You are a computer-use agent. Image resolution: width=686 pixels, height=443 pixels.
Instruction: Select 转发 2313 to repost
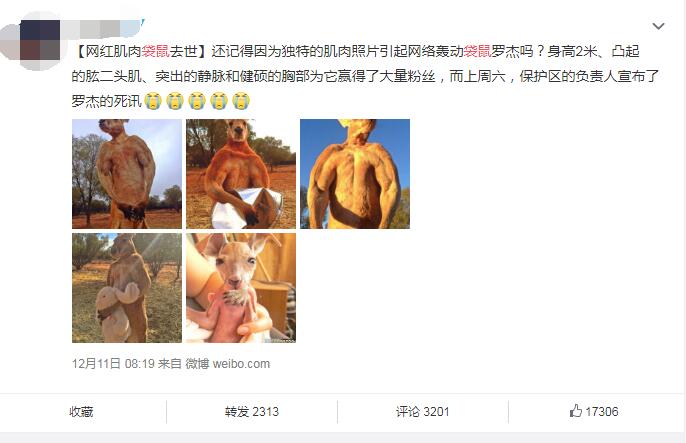click(252, 412)
